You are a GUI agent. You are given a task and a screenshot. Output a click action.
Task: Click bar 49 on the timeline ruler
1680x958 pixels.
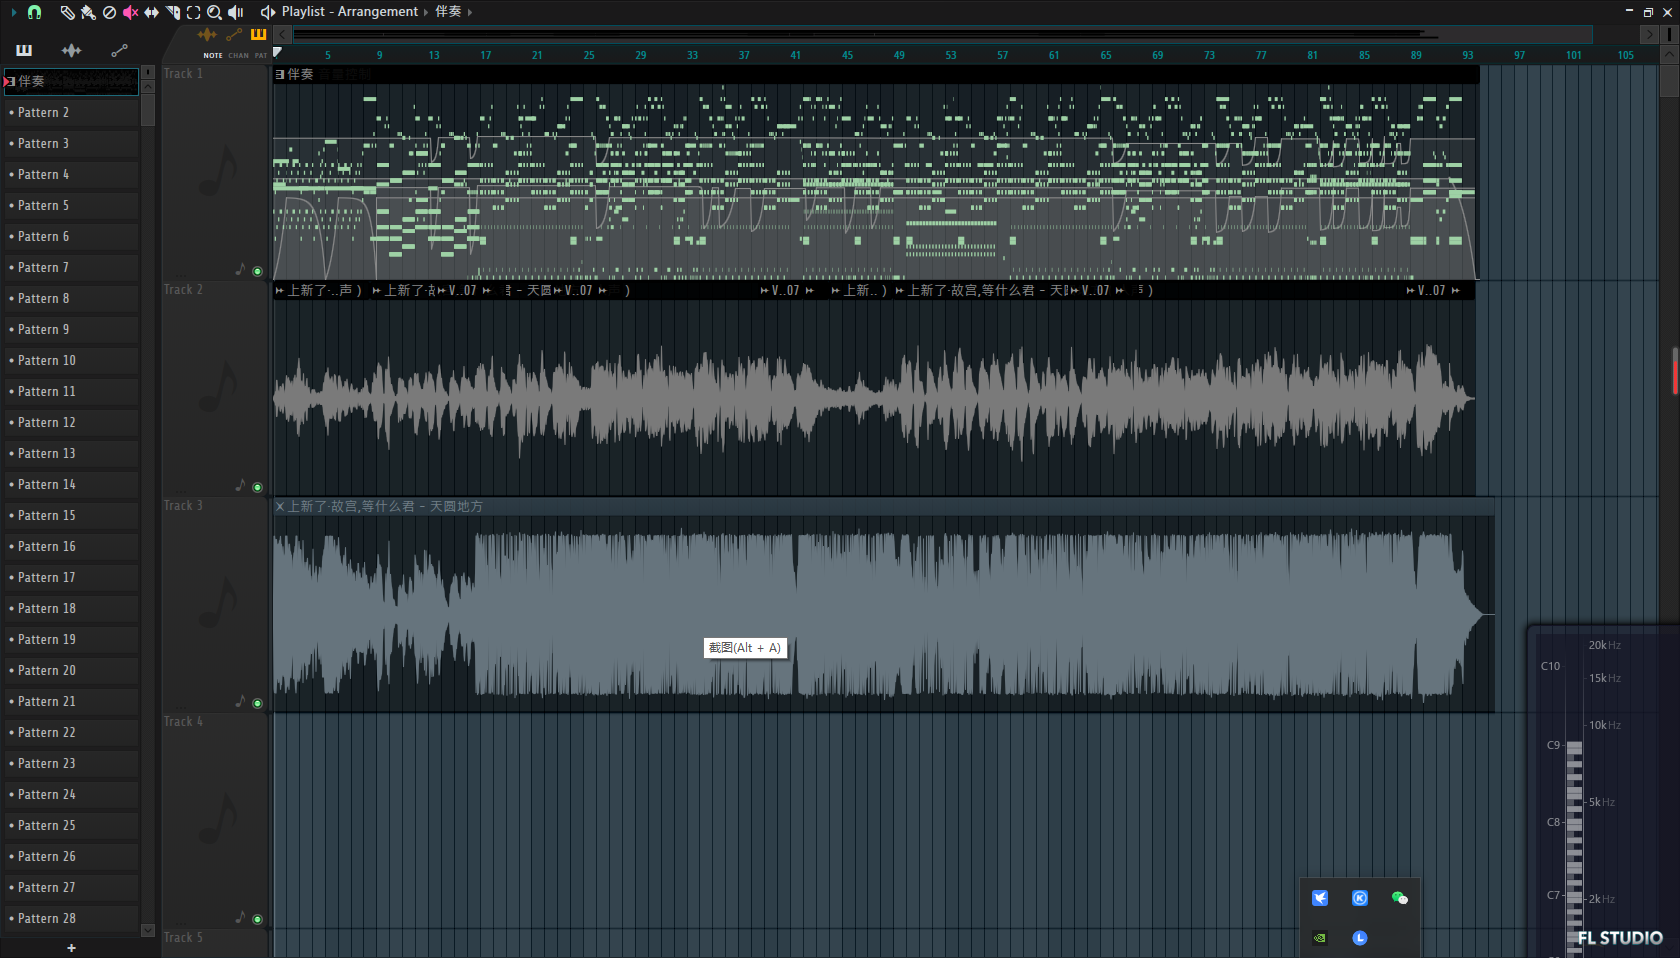click(x=899, y=56)
